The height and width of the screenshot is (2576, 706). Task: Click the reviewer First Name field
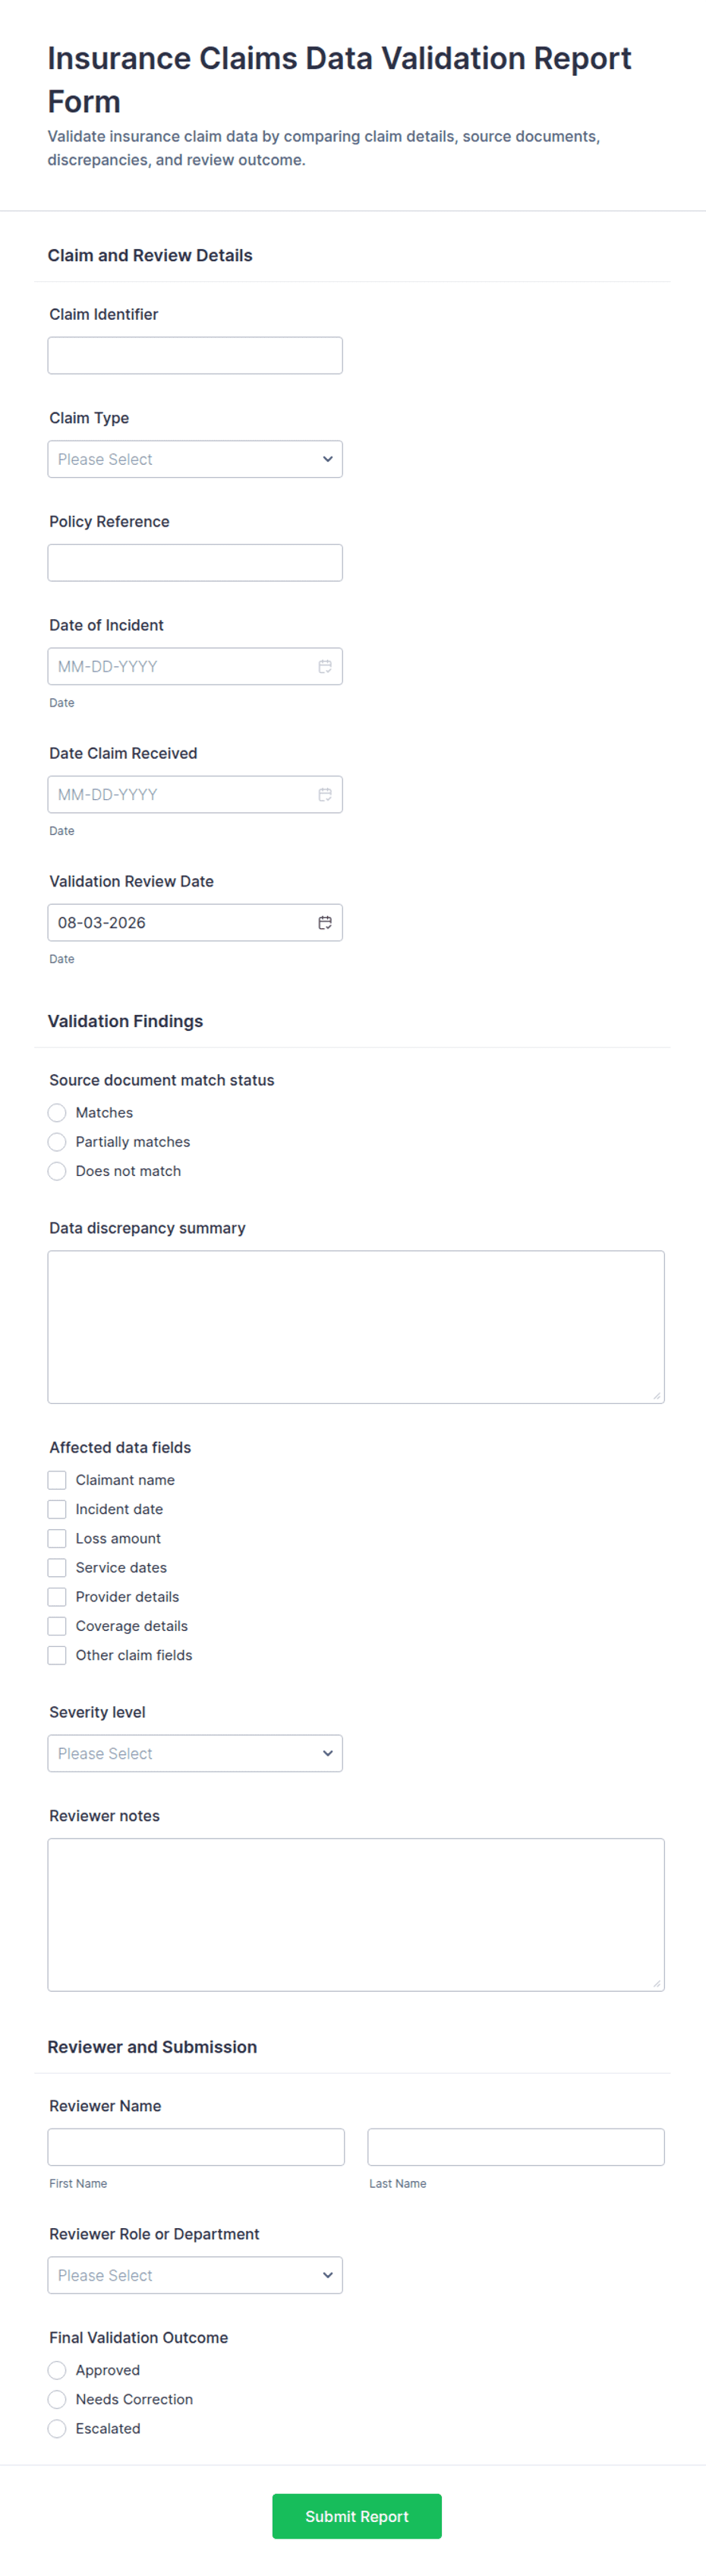tap(196, 2147)
